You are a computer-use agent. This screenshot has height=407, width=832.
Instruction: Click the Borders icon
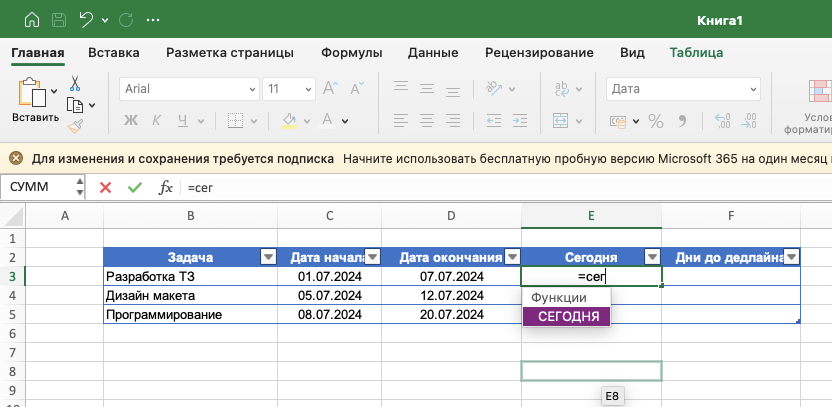pos(236,121)
